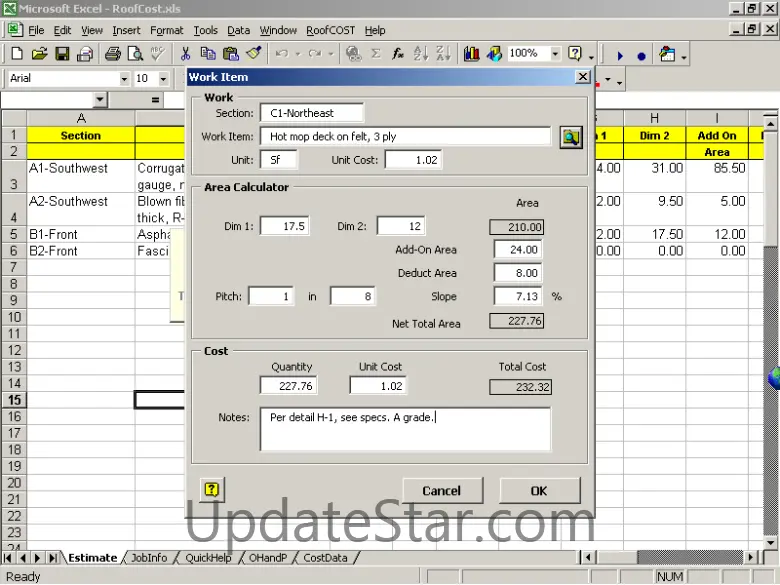Click the vertical scrollbar down arrow
This screenshot has width=780, height=585.
771,543
